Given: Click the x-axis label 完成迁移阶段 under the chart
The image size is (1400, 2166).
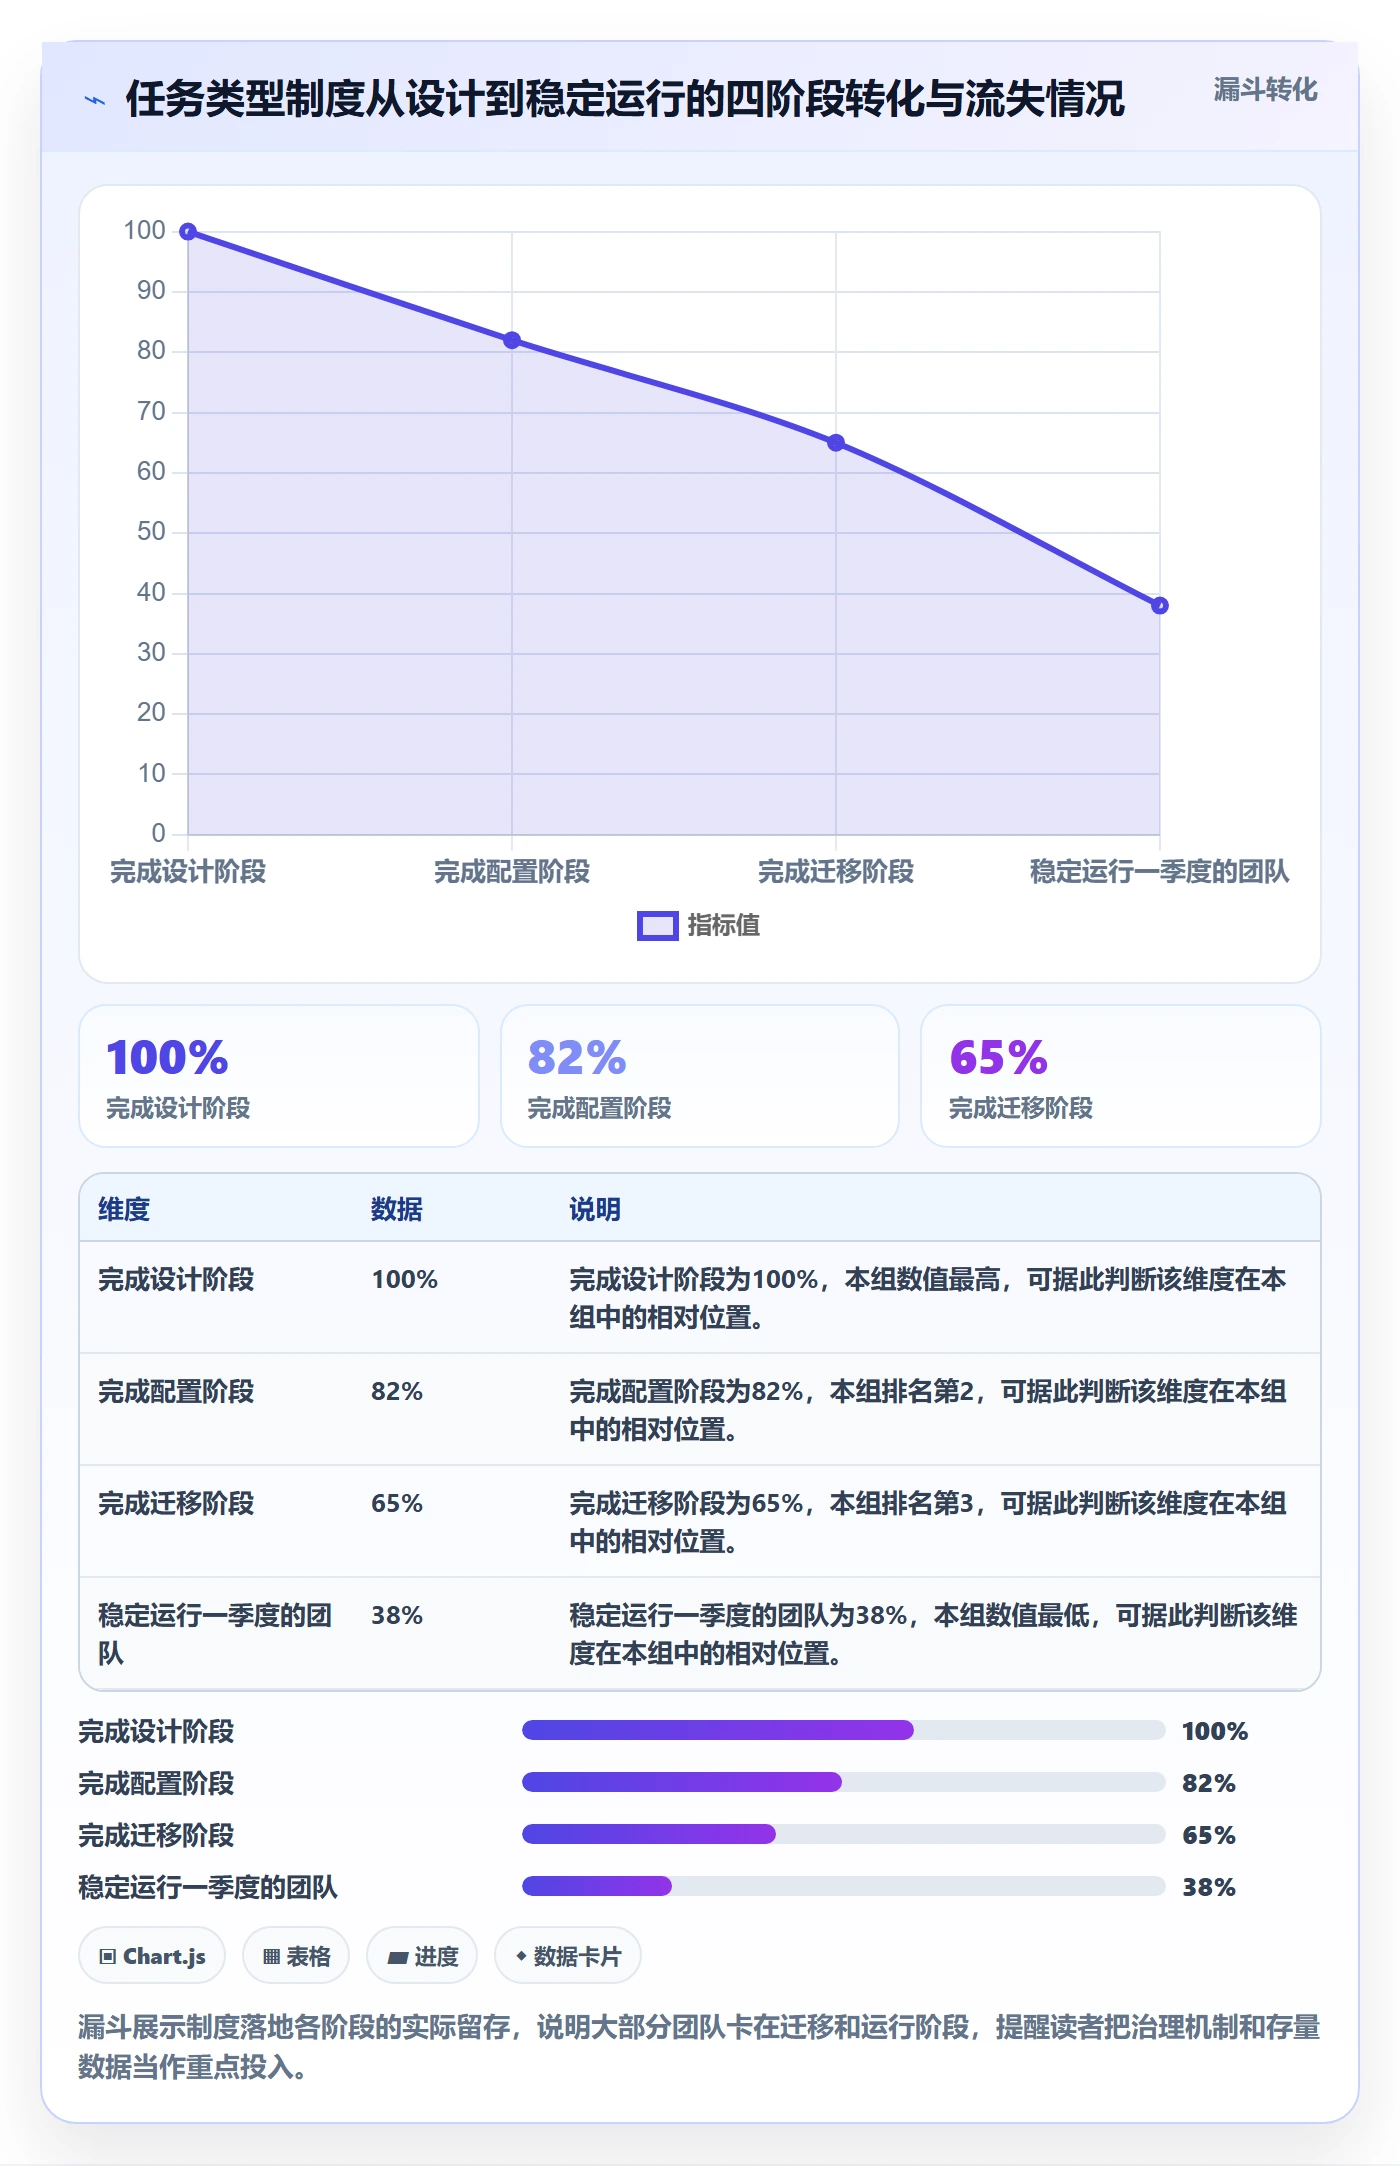Looking at the screenshot, I should [836, 872].
